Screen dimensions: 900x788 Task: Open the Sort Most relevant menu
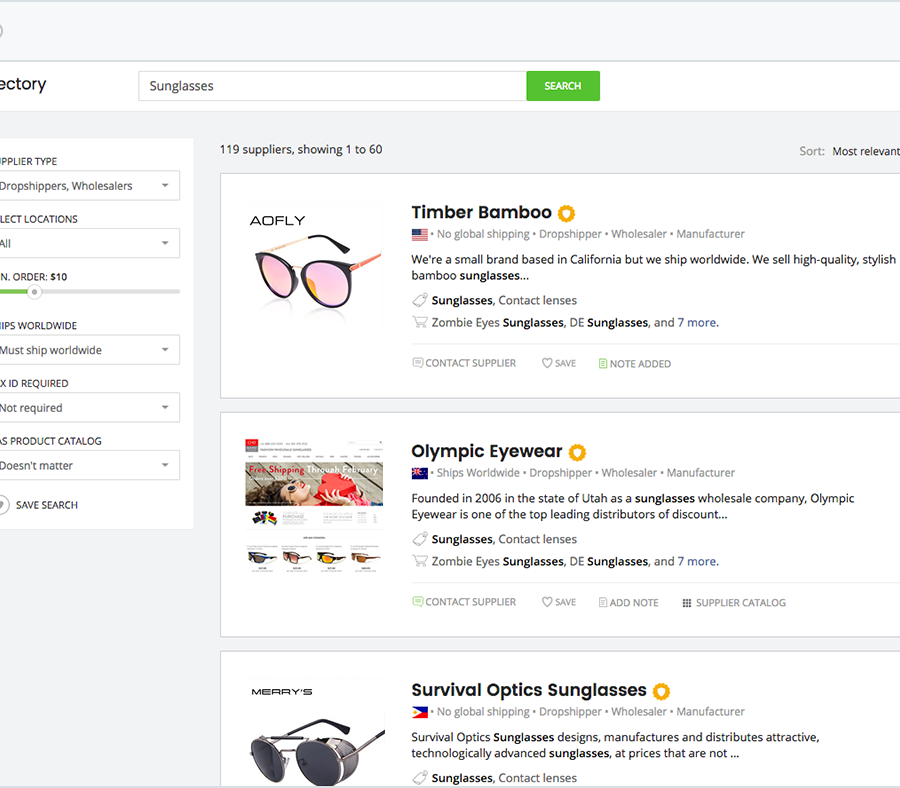(x=864, y=151)
